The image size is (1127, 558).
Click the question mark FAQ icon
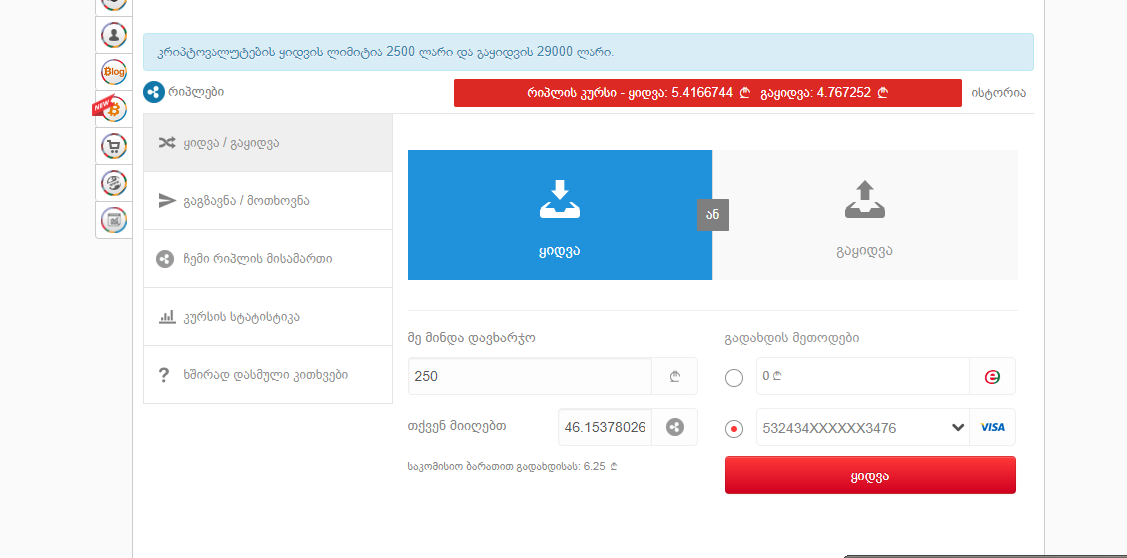pos(164,375)
